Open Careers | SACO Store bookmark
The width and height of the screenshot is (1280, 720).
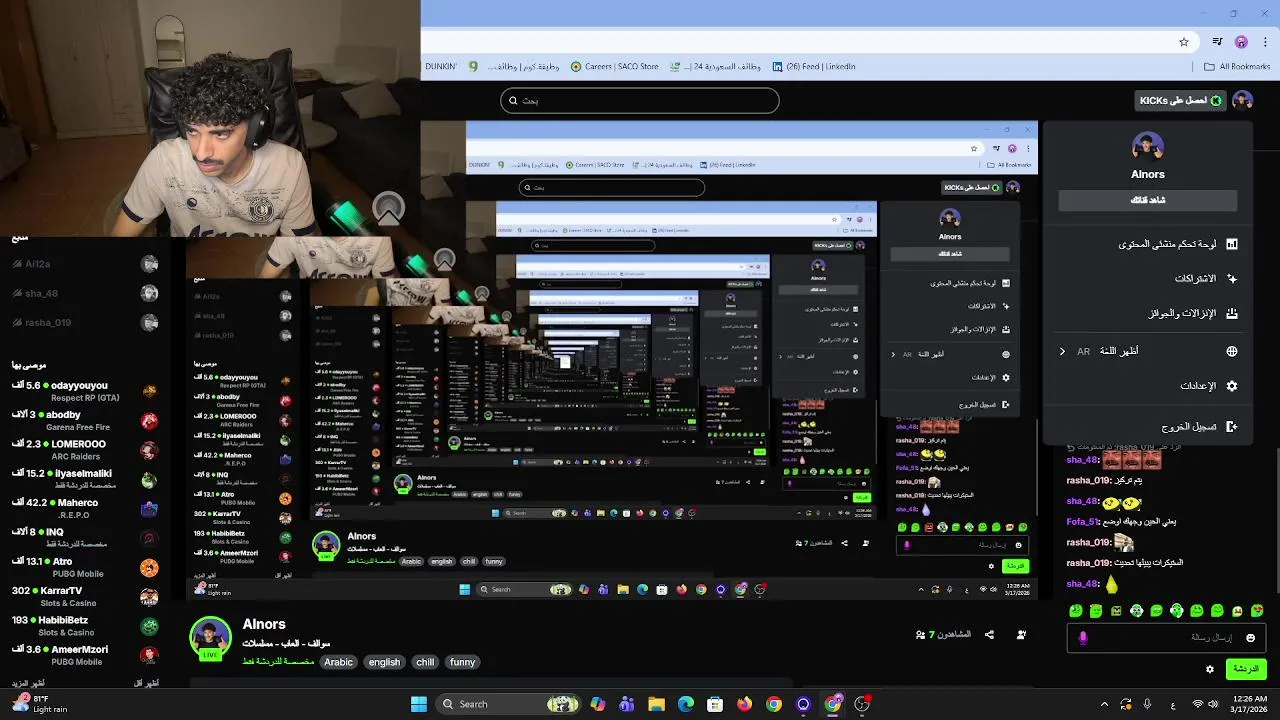pyautogui.click(x=615, y=67)
